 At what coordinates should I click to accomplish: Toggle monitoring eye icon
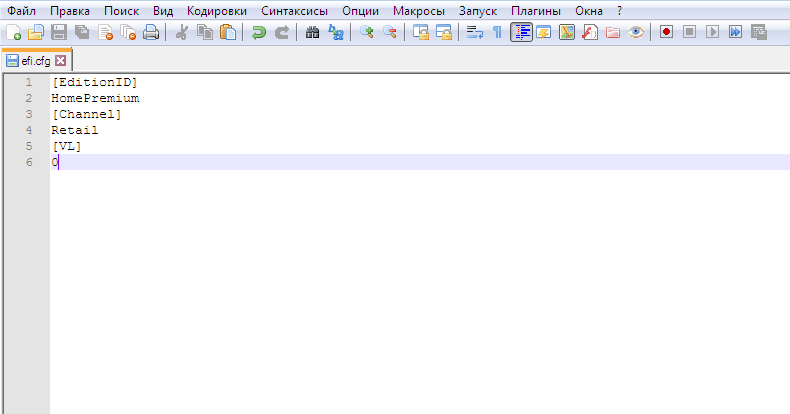pos(636,33)
